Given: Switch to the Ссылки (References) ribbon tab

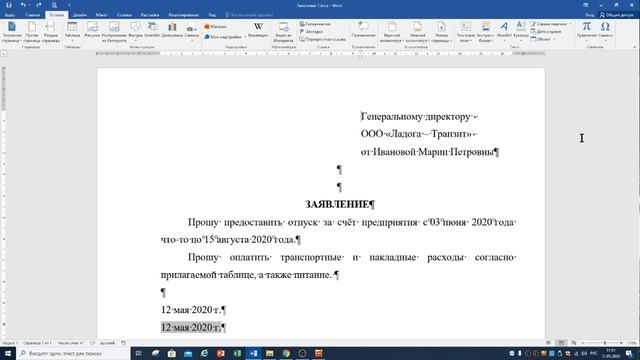Looking at the screenshot, I should coord(124,15).
